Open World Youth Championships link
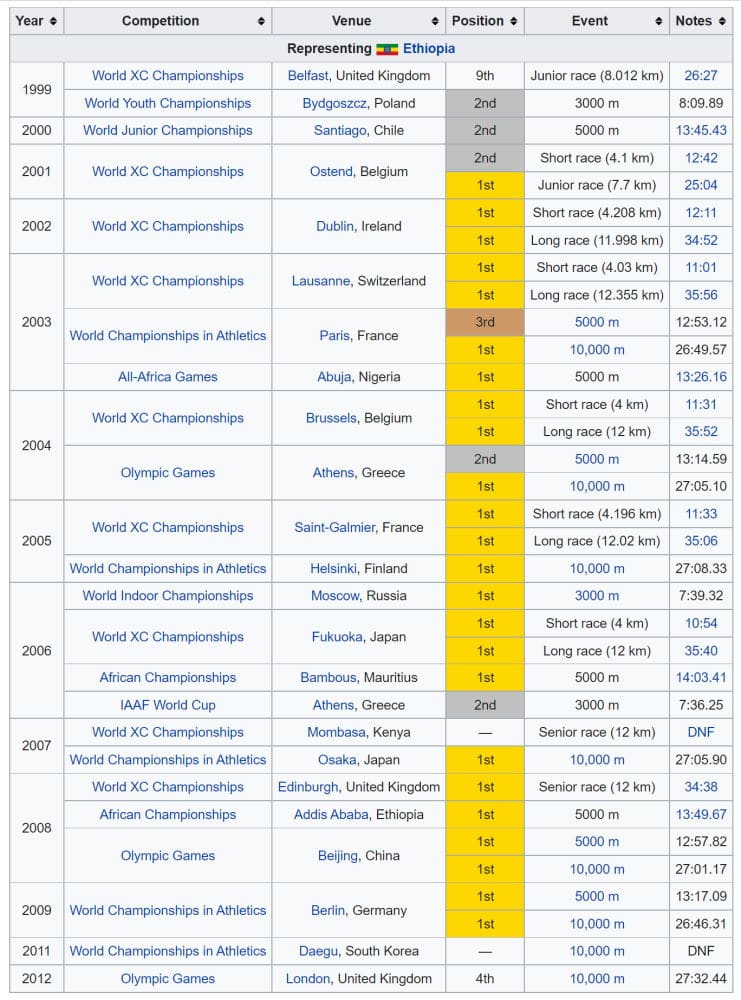This screenshot has height=1000, width=741. [168, 103]
